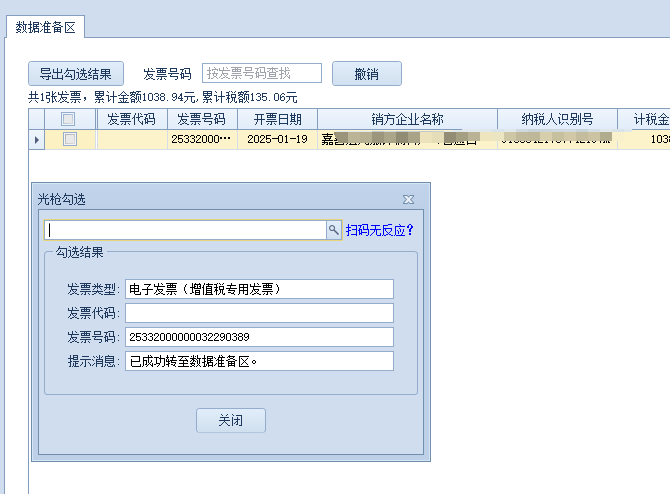Click the 导出勾选结果 button
The image size is (670, 494).
tap(76, 73)
